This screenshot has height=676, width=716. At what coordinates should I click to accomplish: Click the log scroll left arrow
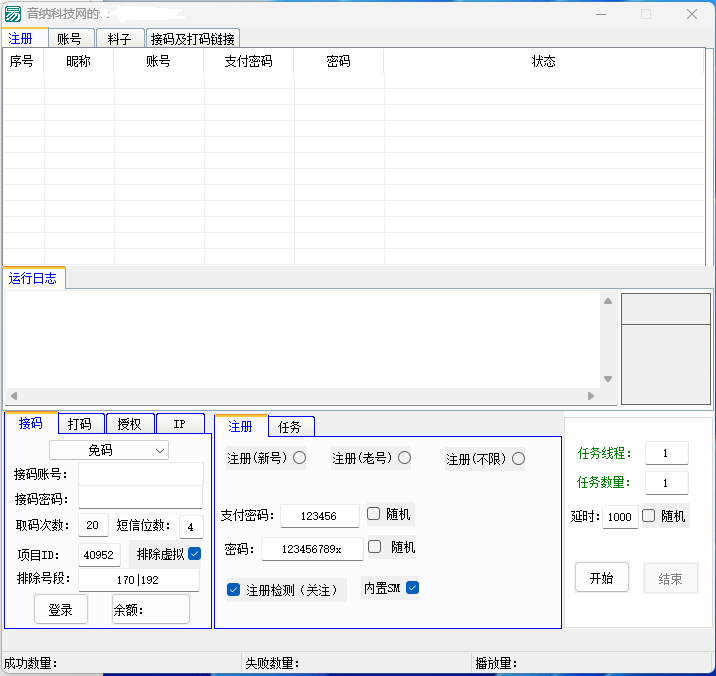(13, 396)
